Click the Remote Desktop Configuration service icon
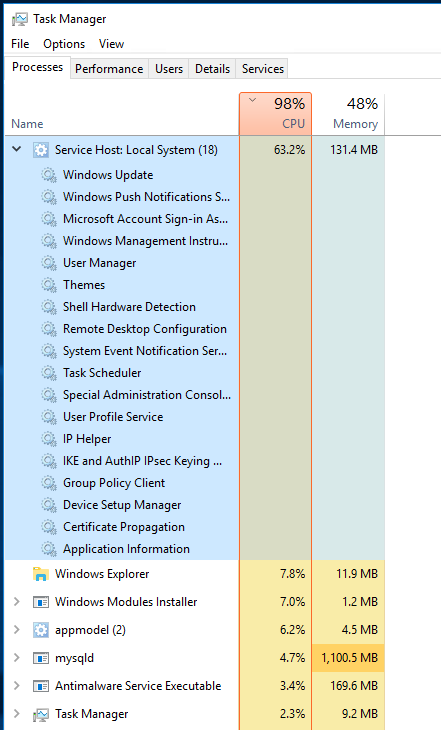441x730 pixels. click(x=48, y=329)
